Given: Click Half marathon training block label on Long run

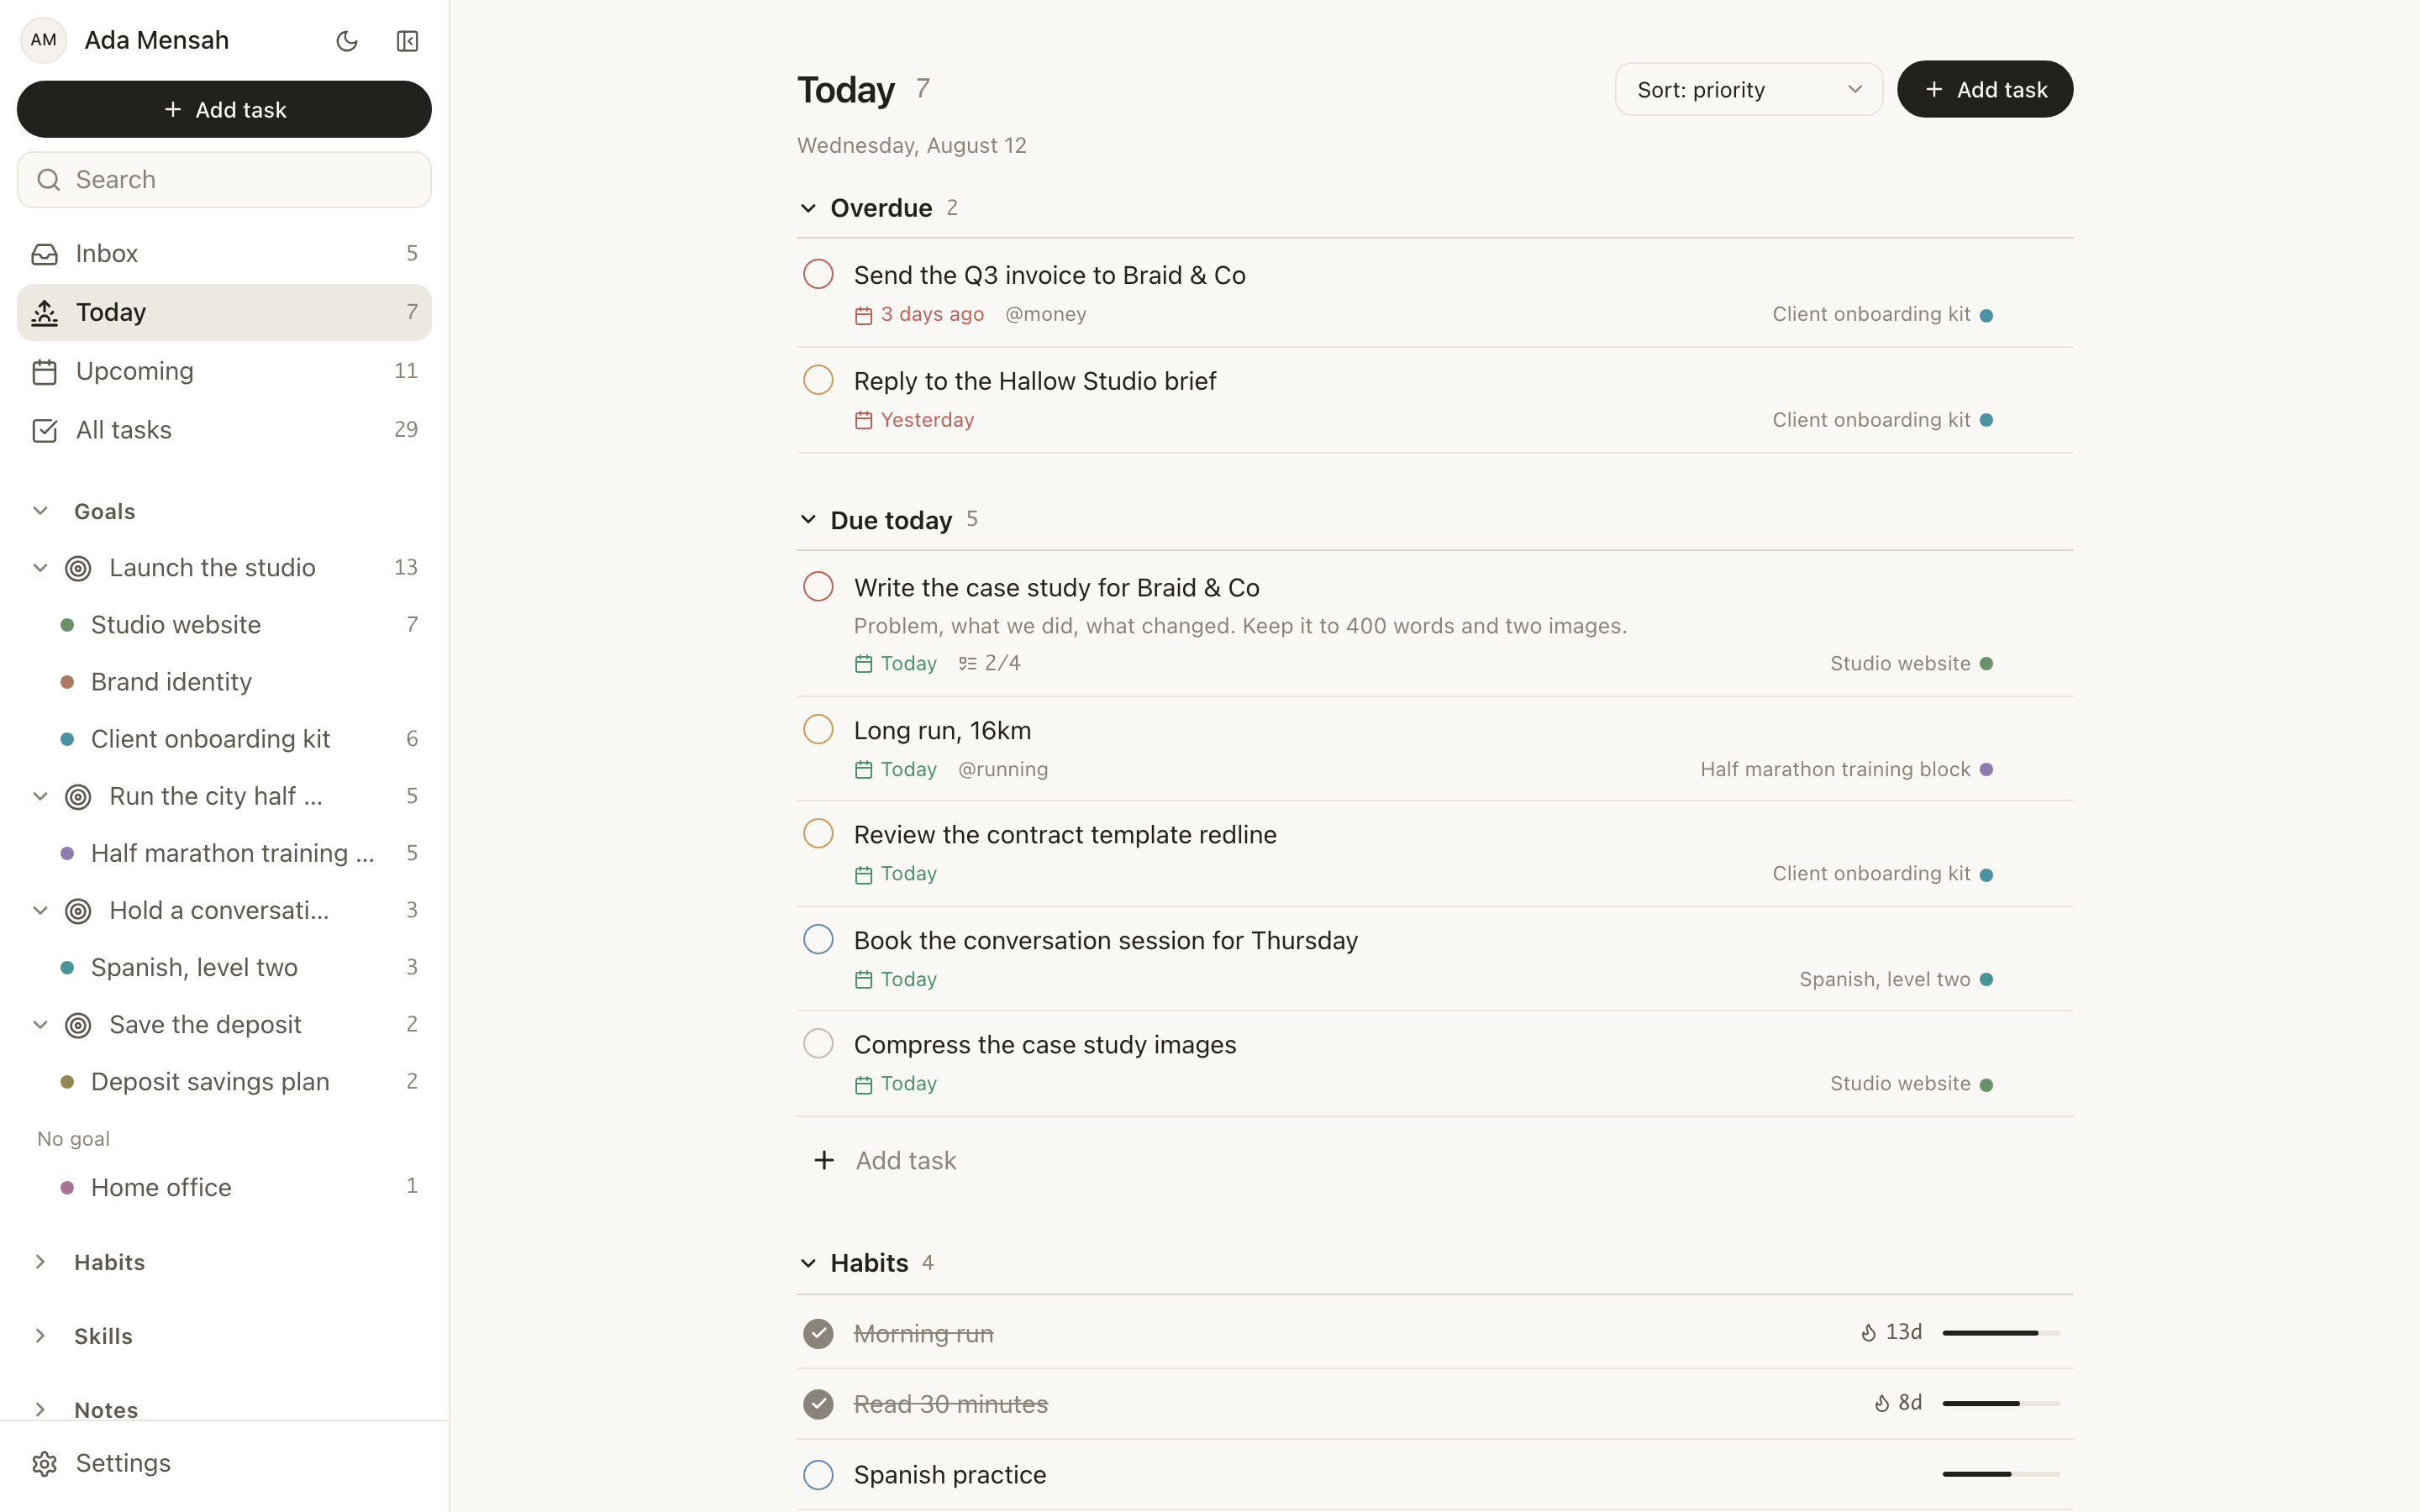Looking at the screenshot, I should tap(1835, 769).
